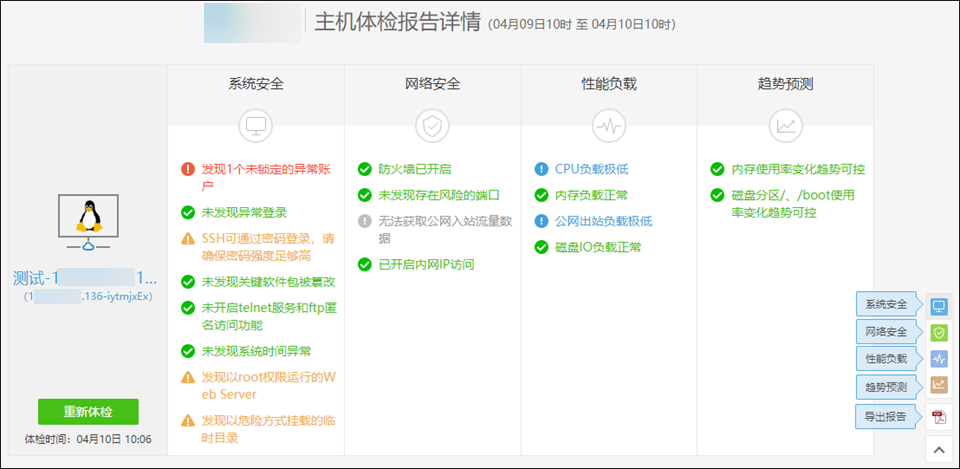This screenshot has width=960, height=469.
Task: Click the 导出报告 label button
Action: (887, 416)
